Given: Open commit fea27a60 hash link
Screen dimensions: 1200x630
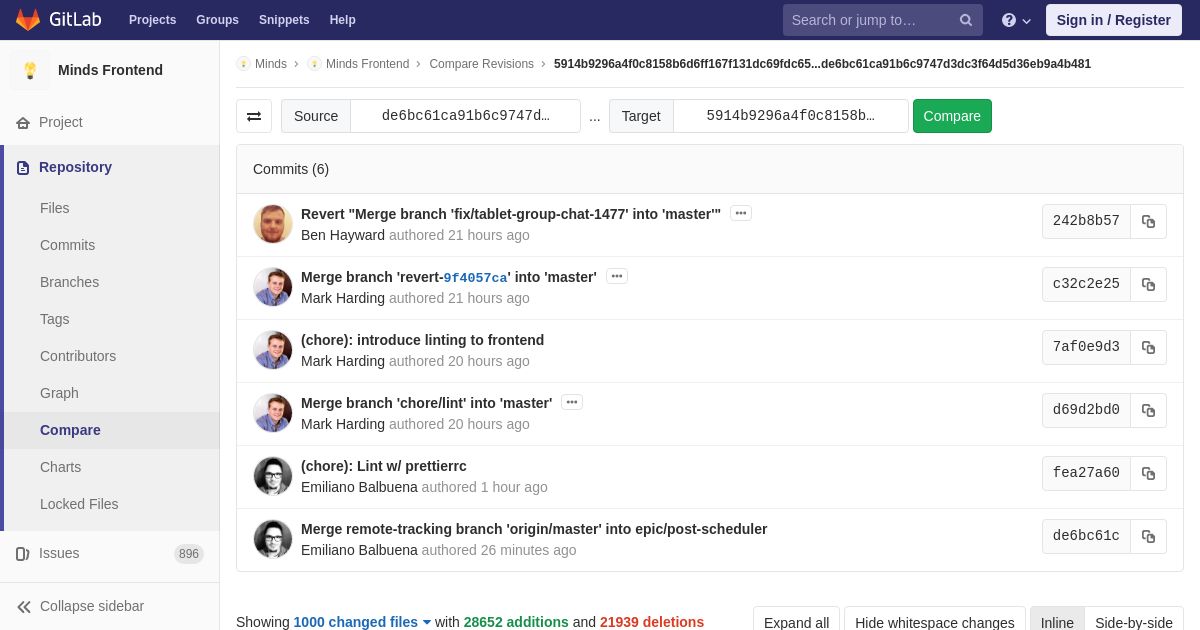Looking at the screenshot, I should click(x=1086, y=473).
